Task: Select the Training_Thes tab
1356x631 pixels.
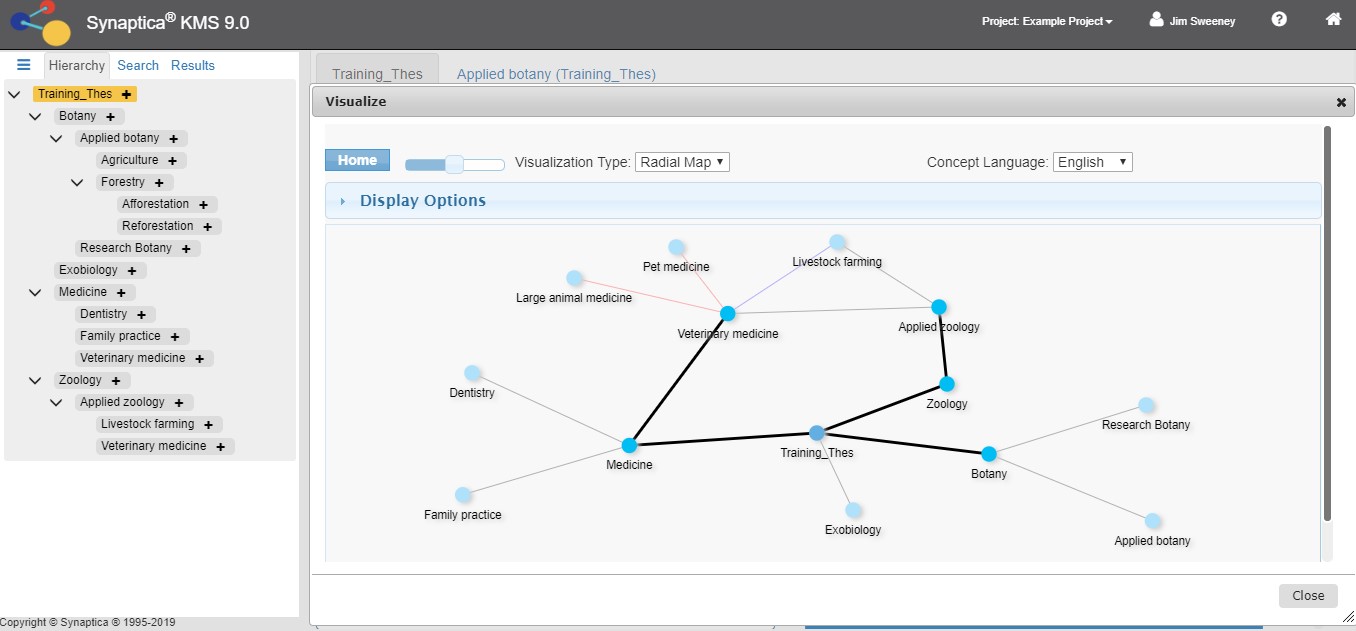Action: coord(377,72)
